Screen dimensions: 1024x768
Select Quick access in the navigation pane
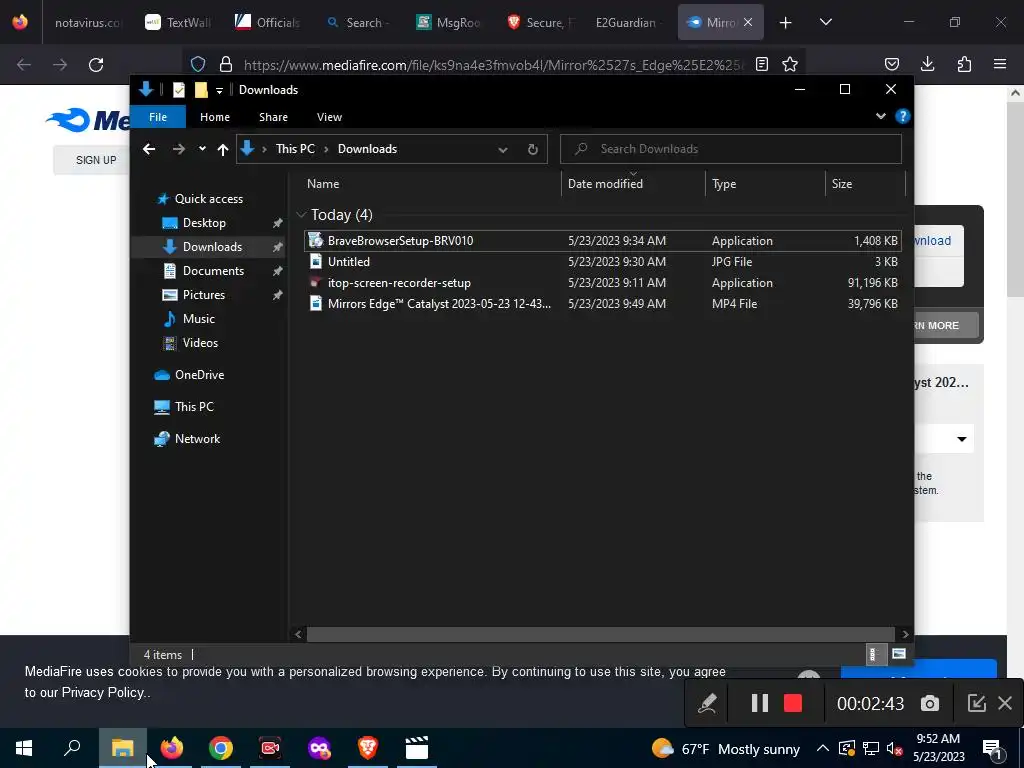point(208,199)
